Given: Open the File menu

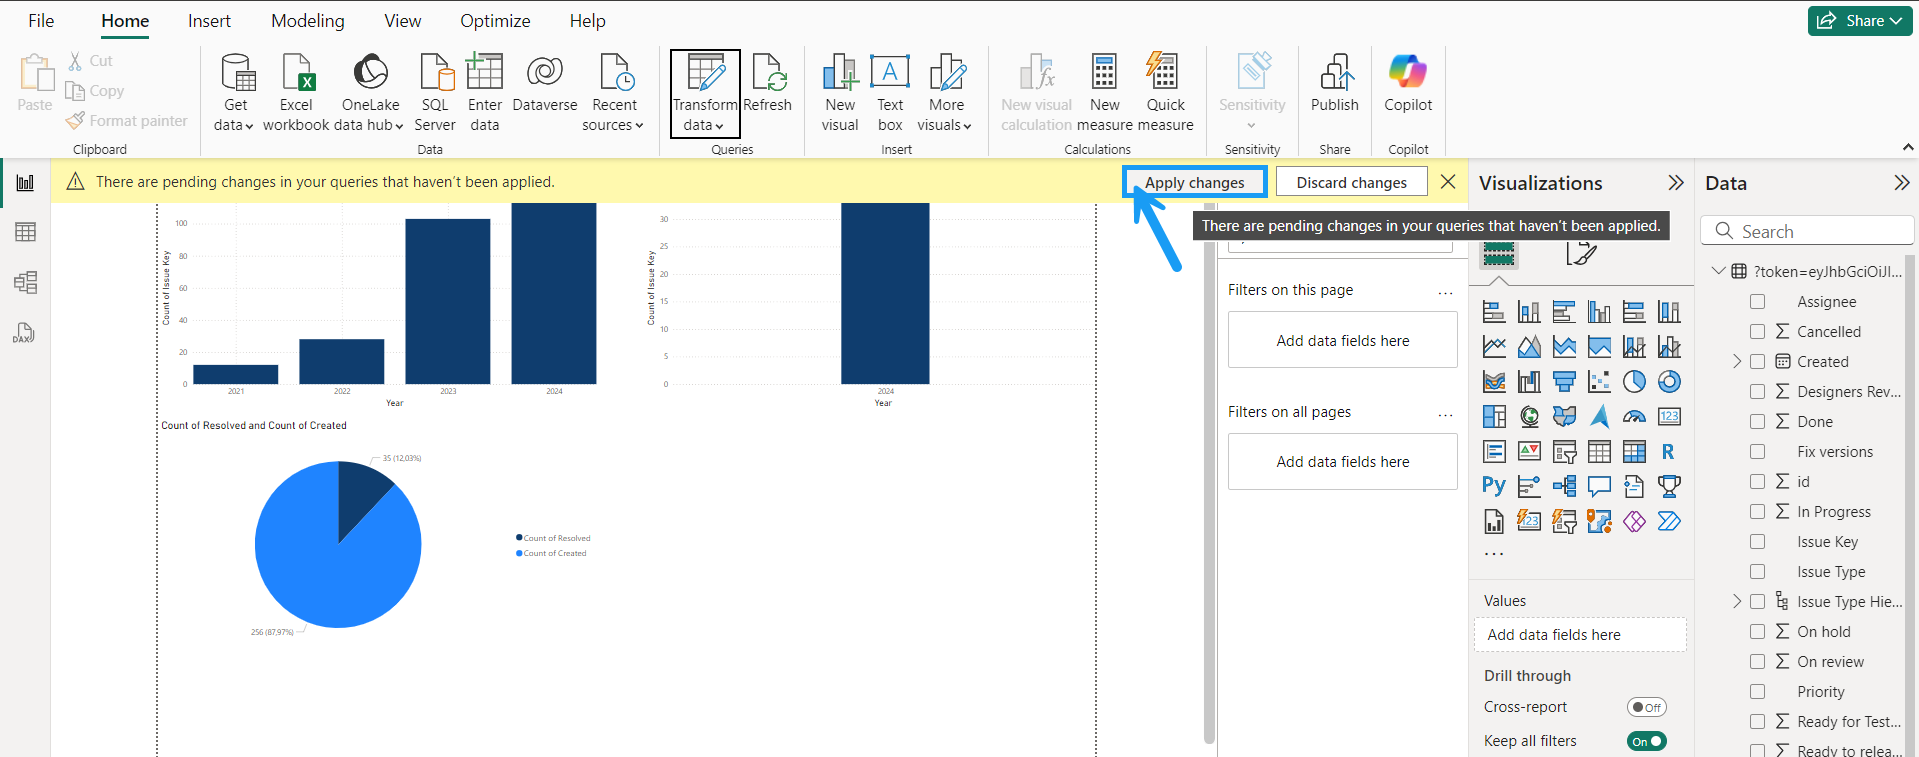Looking at the screenshot, I should pos(41,21).
